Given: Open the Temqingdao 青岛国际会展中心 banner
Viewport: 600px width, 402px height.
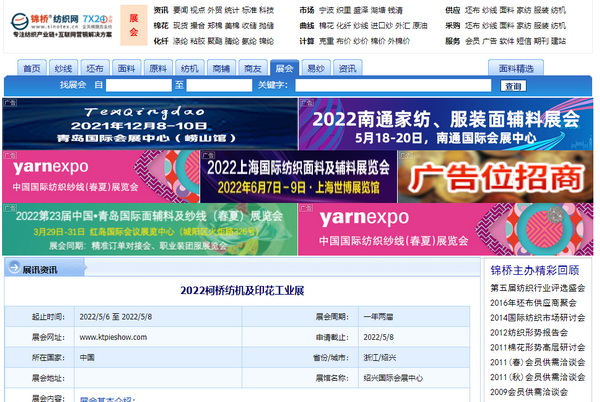Looking at the screenshot, I should pos(150,124).
